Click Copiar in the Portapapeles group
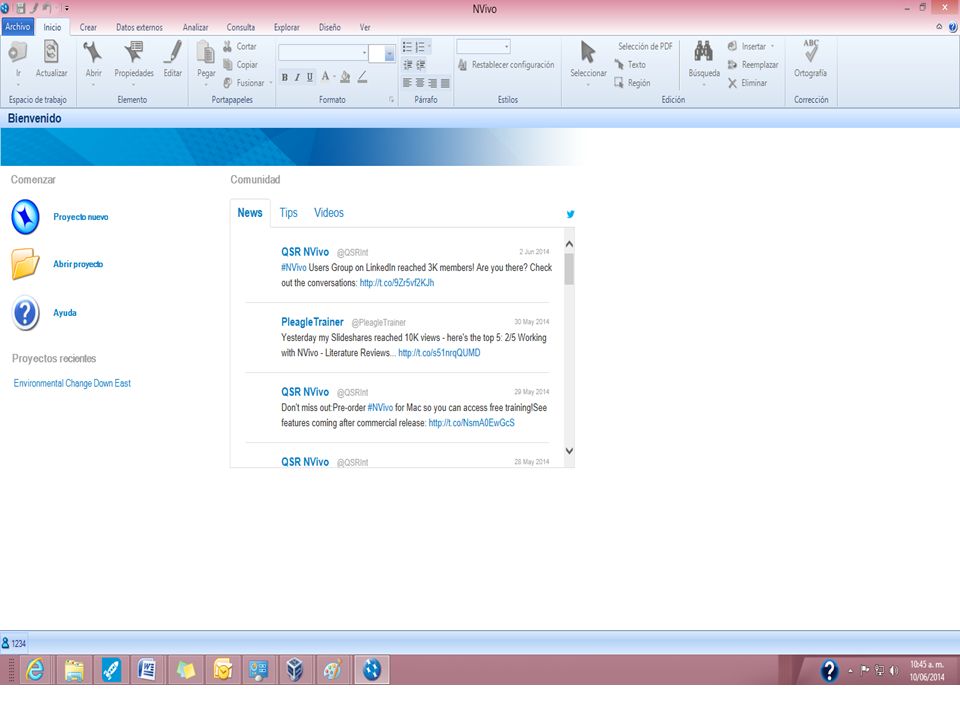 [241, 65]
